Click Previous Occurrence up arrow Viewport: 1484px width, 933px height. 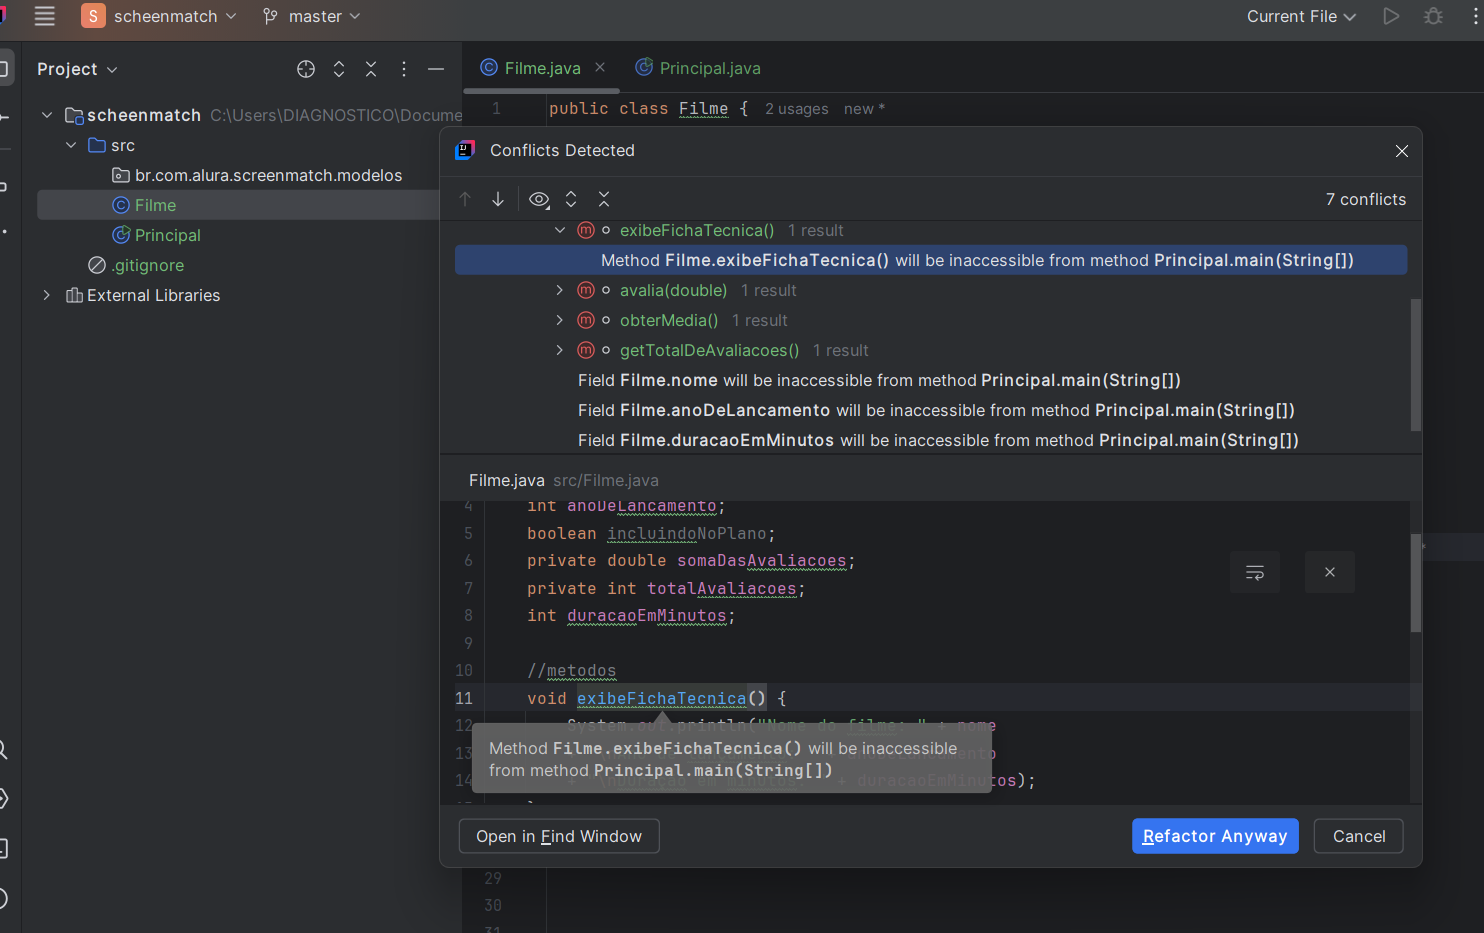pyautogui.click(x=465, y=199)
